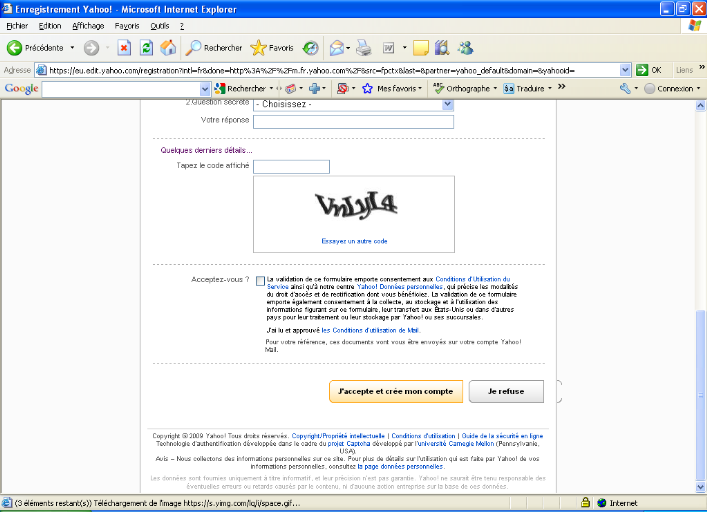This screenshot has height=512, width=707.
Task: Click the Internet zone globe icon
Action: tap(601, 503)
